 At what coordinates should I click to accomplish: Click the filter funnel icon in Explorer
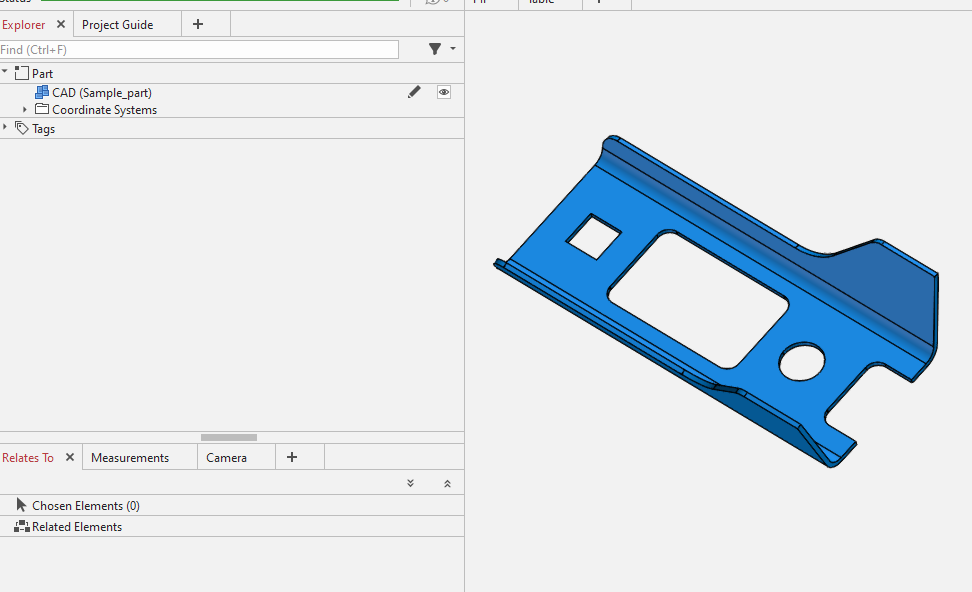tap(435, 49)
